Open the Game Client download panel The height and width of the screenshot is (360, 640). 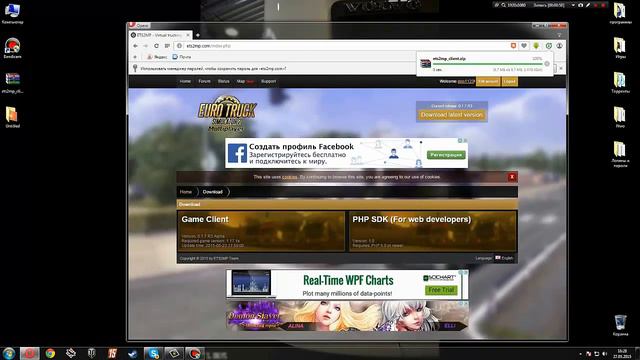pos(261,231)
